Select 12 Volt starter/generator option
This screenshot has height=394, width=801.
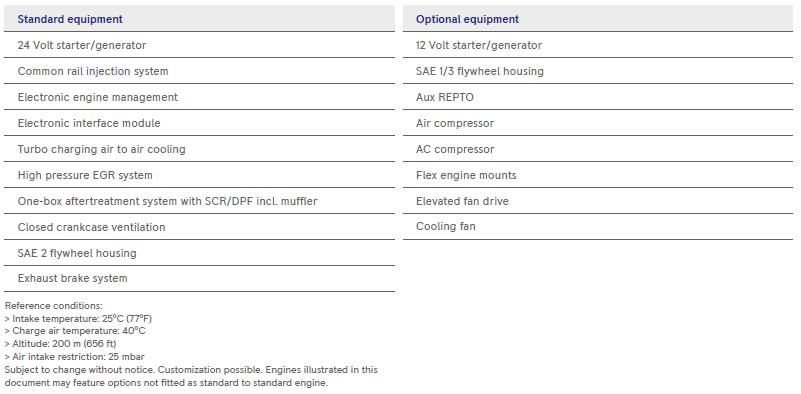pyautogui.click(x=598, y=45)
